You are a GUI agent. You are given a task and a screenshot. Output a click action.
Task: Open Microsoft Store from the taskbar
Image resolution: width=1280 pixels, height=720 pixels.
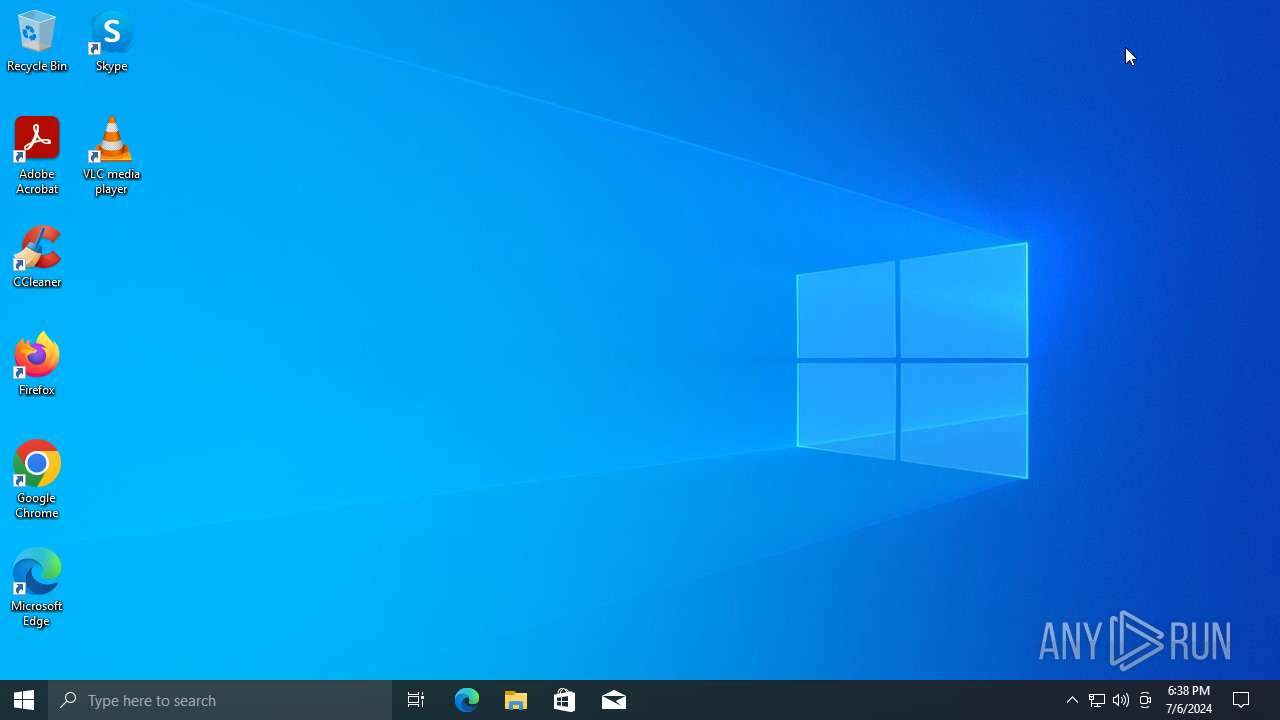(565, 700)
